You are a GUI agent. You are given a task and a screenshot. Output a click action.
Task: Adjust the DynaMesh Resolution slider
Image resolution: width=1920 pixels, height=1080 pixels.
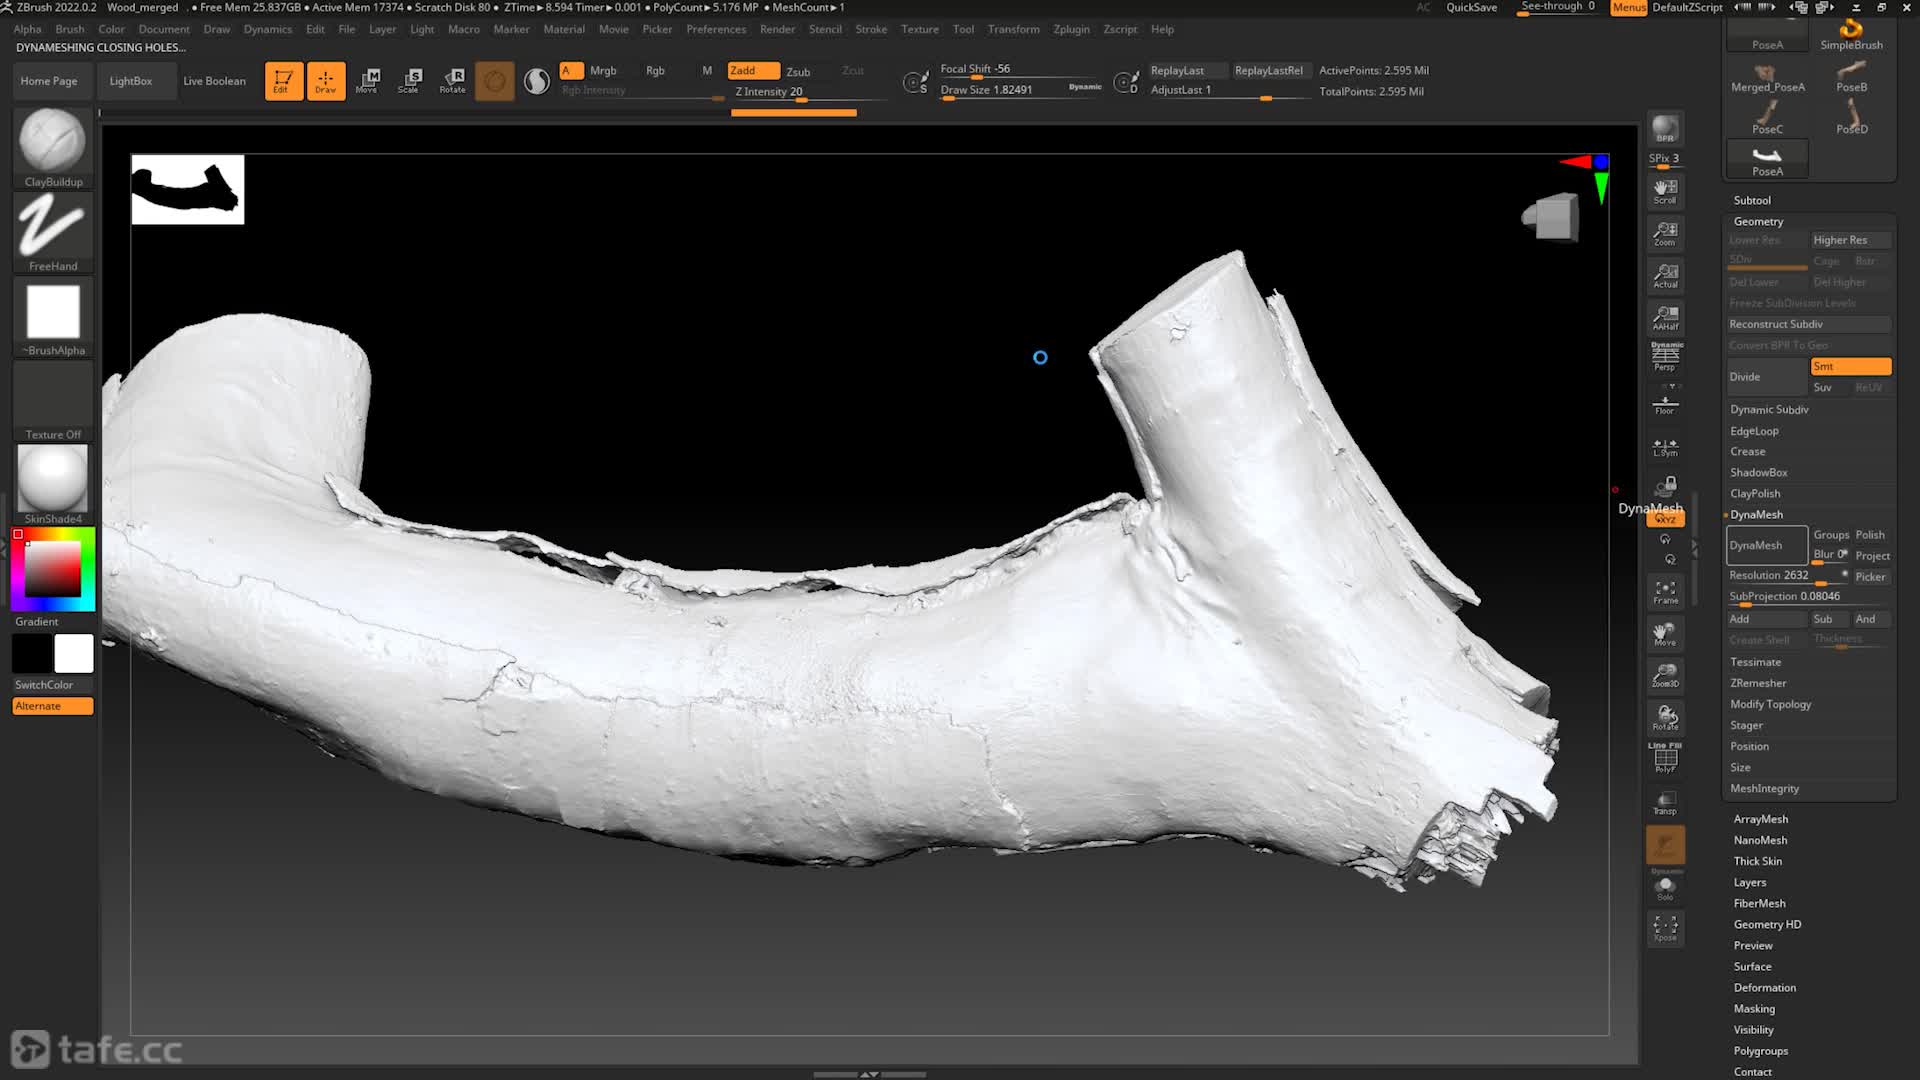(x=1787, y=576)
